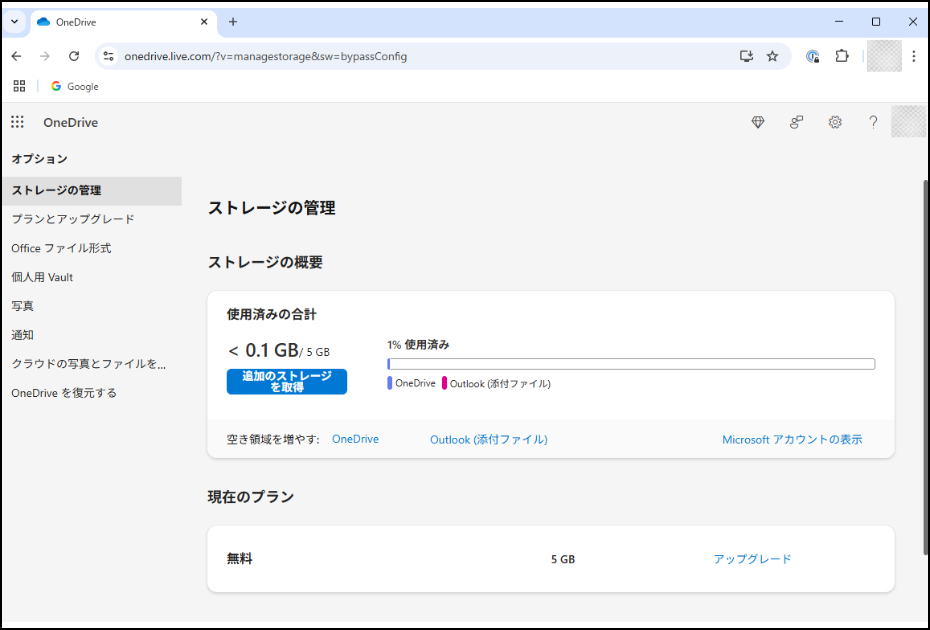Click the オプション sidebar heading

[x=40, y=159]
